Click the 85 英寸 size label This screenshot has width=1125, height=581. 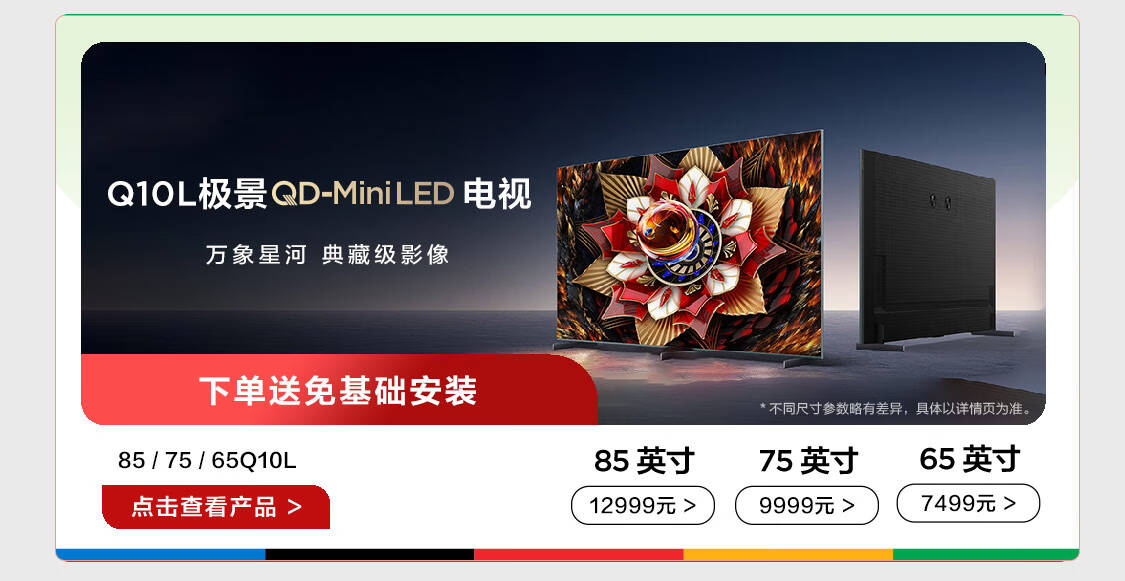(x=644, y=460)
